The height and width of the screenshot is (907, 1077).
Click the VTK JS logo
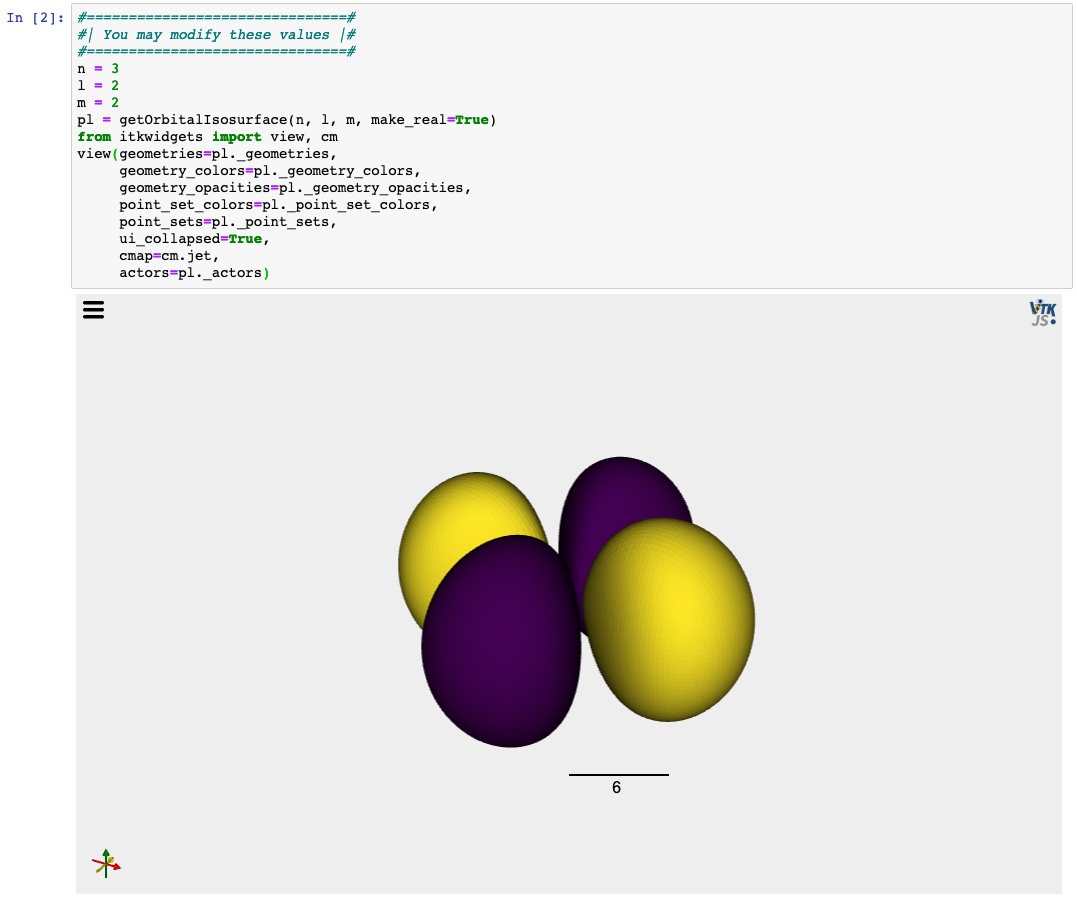(1042, 311)
